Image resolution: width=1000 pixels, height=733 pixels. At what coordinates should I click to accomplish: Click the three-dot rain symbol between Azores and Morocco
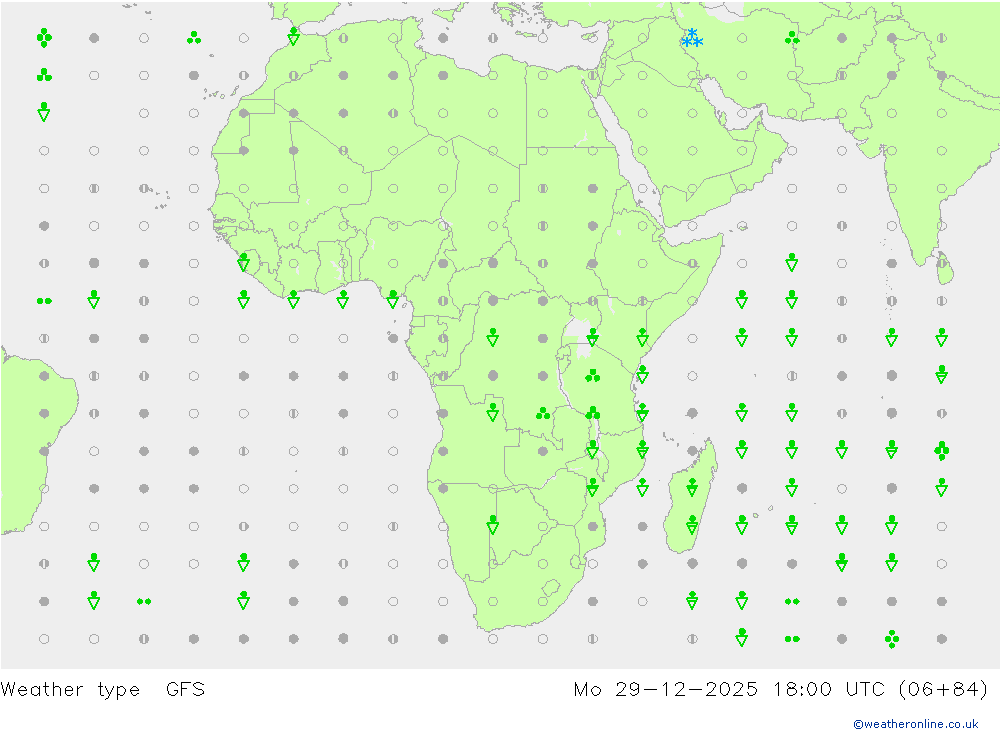click(194, 38)
